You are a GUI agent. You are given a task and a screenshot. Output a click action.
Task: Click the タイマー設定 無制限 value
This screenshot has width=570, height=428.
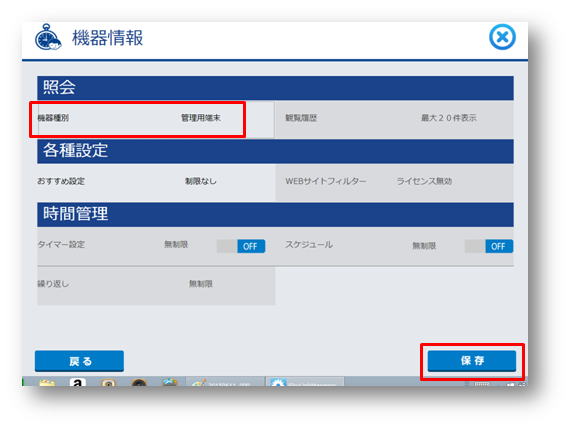(x=176, y=245)
